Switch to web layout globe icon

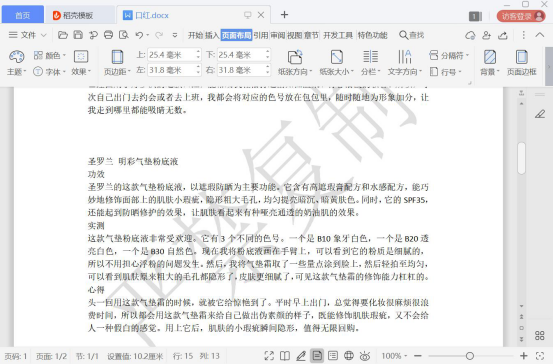pyautogui.click(x=349, y=356)
